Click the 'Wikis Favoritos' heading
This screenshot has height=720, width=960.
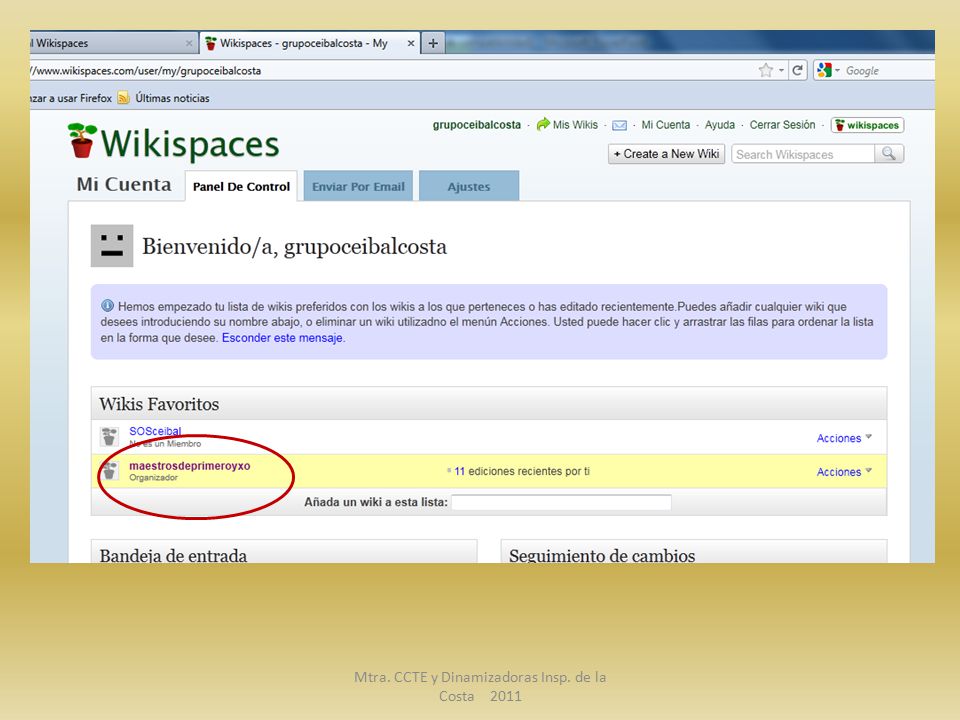[159, 403]
